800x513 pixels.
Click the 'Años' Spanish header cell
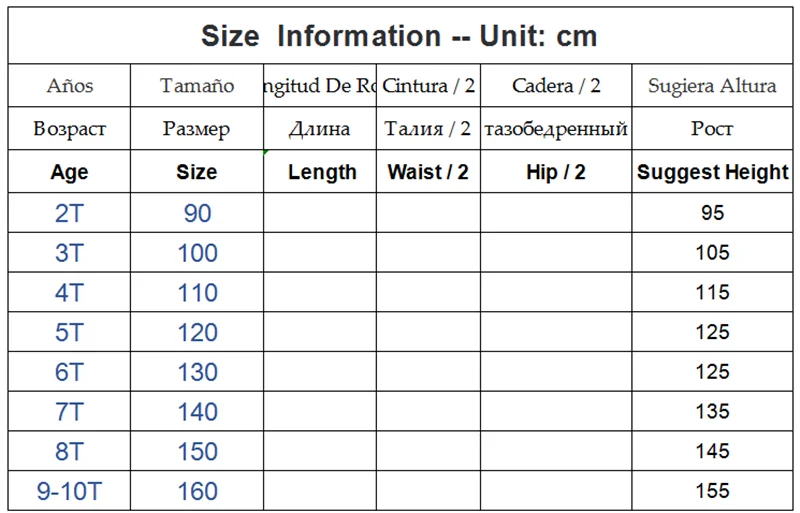point(69,86)
